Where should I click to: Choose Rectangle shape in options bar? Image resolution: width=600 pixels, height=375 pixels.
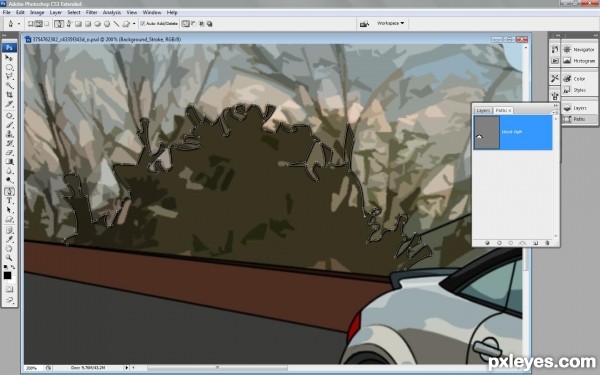(78, 24)
